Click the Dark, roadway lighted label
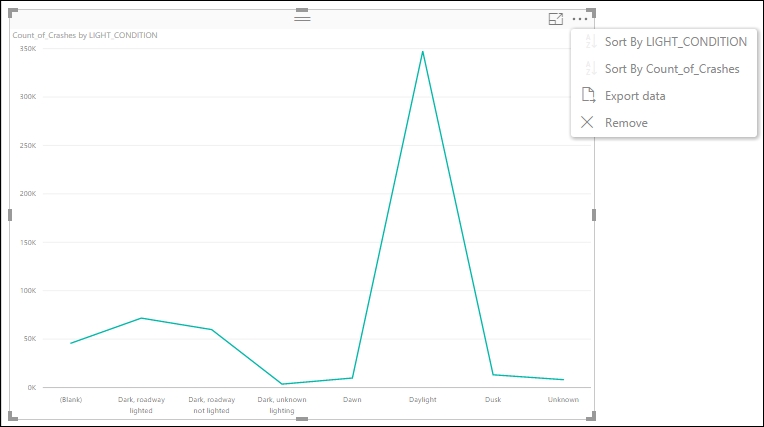 coord(141,405)
